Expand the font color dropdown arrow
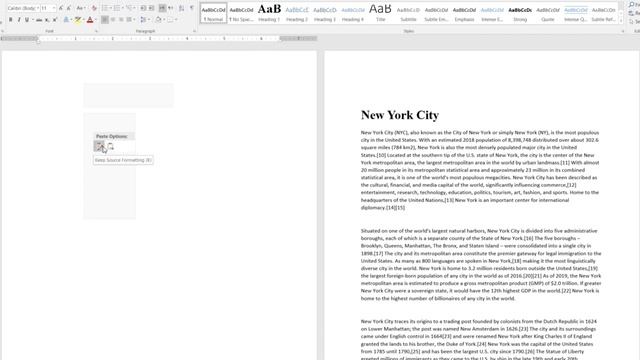This screenshot has width=640, height=360. (x=96, y=20)
